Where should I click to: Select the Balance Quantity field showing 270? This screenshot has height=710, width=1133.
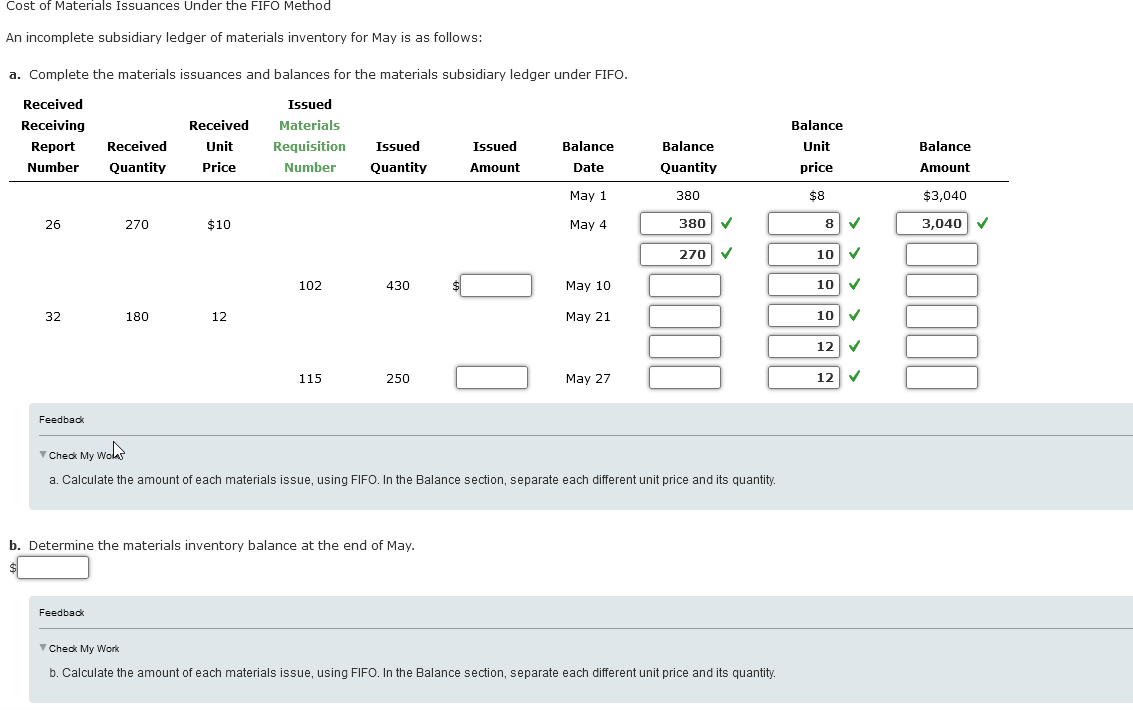[676, 254]
